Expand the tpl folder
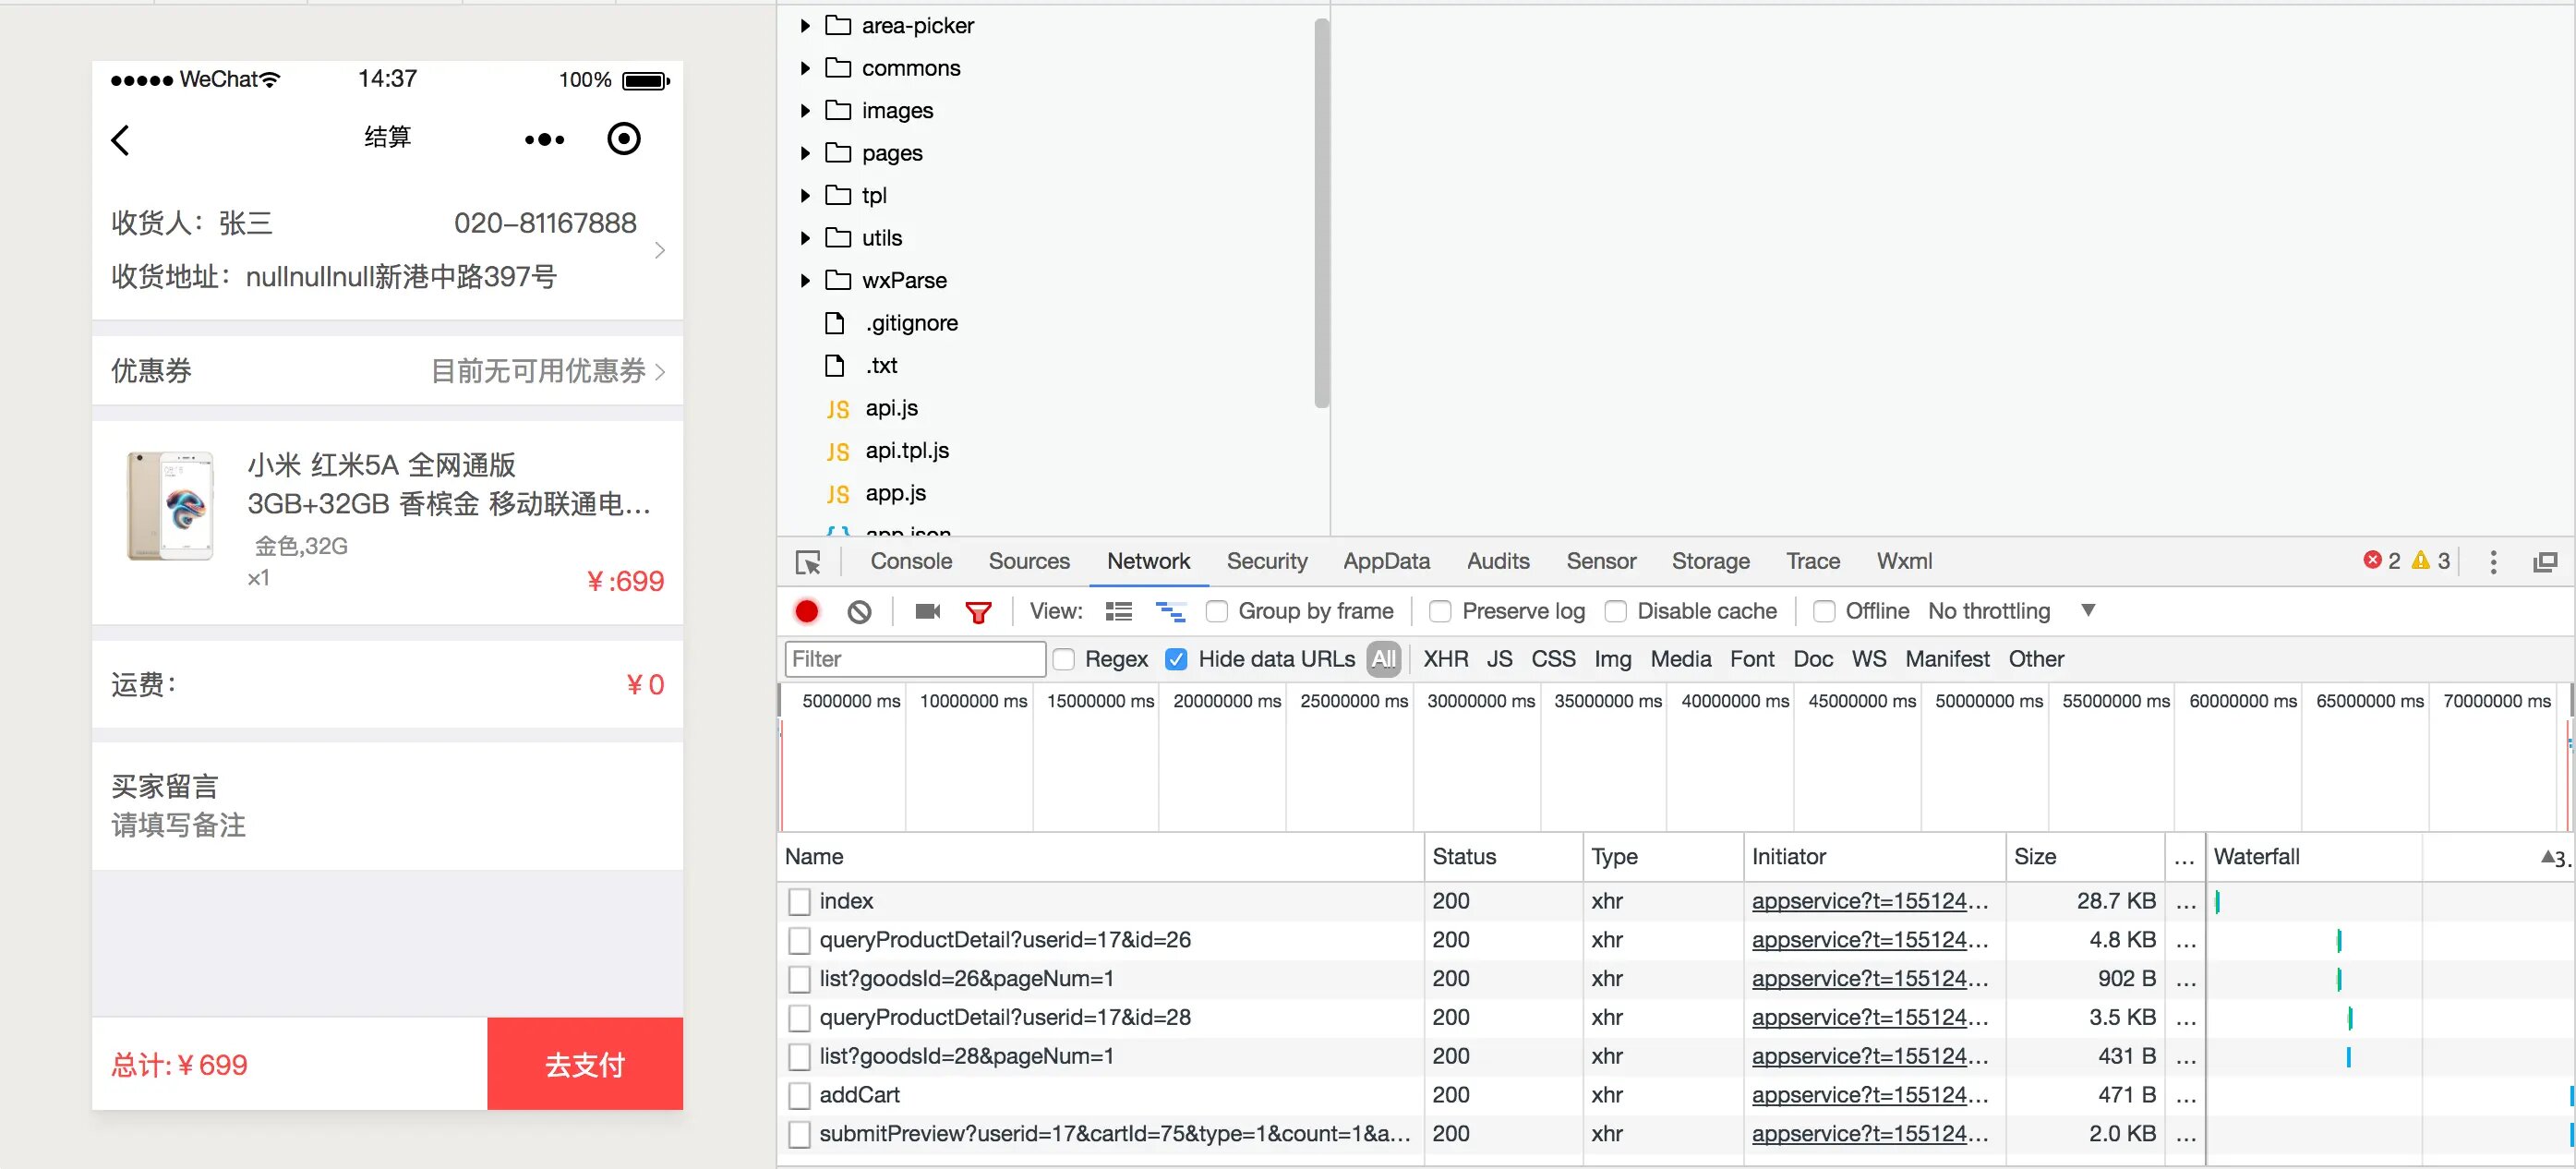 pos(805,196)
